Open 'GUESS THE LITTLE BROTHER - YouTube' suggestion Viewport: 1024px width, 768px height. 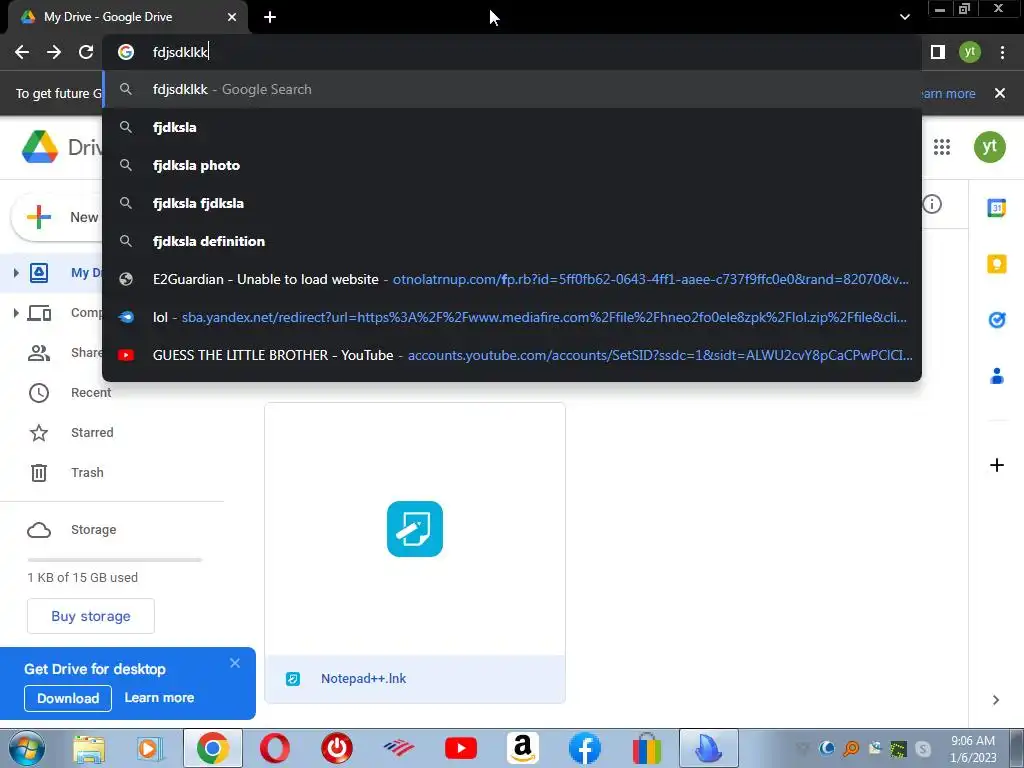(x=512, y=355)
